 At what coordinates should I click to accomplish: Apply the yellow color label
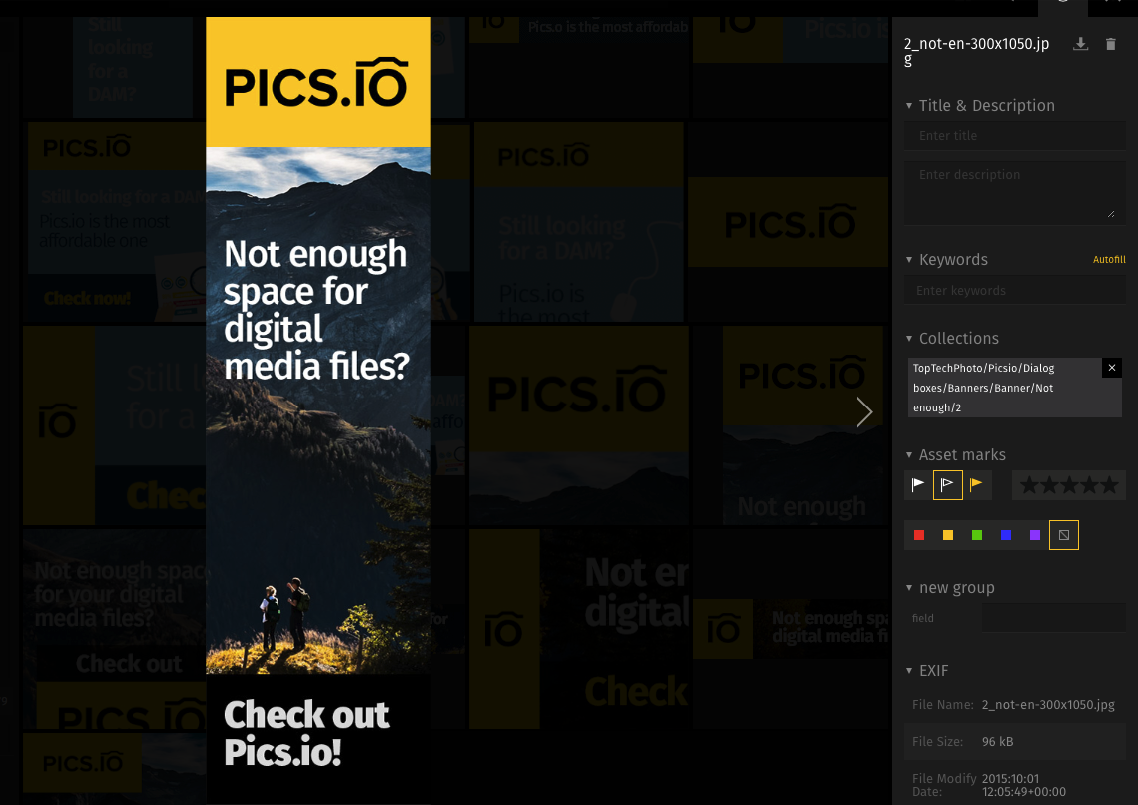tap(948, 535)
